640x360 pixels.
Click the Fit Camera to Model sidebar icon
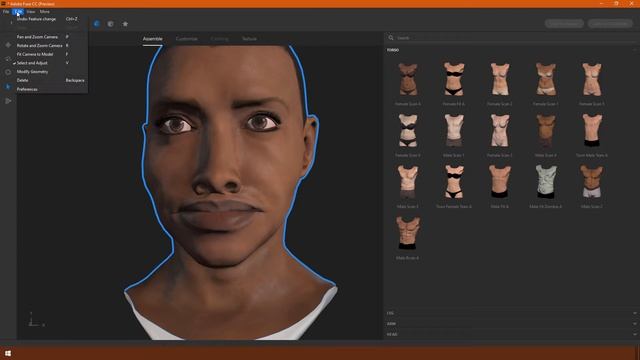(x=8, y=72)
